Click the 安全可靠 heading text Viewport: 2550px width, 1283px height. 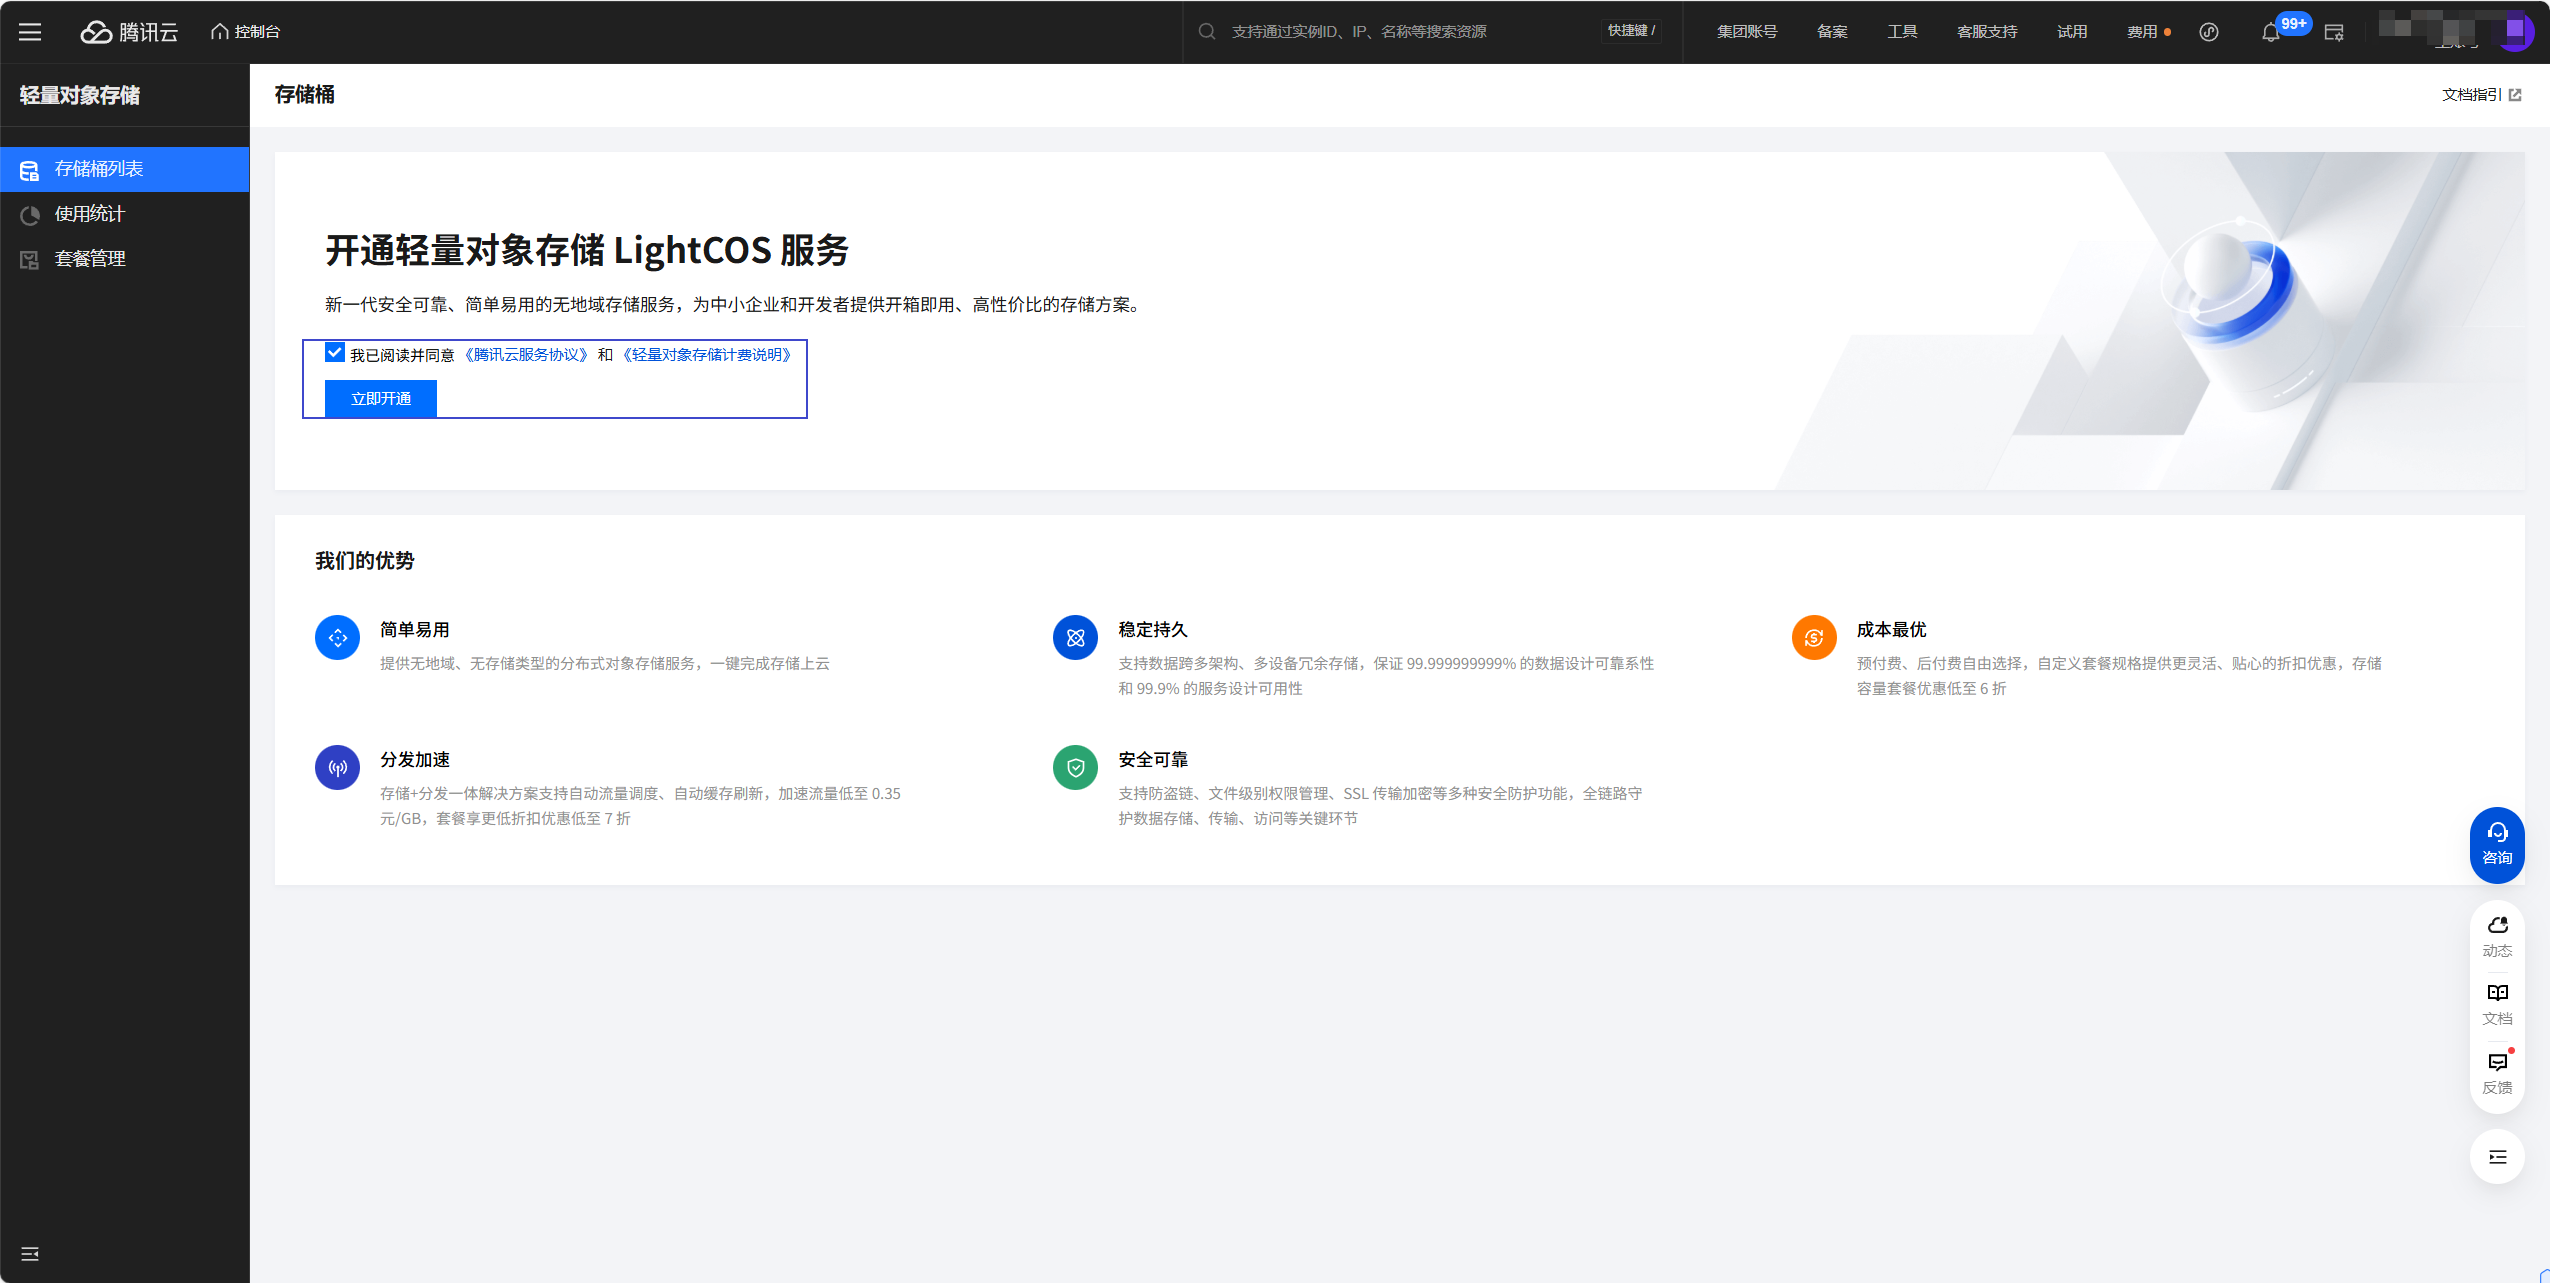pyautogui.click(x=1153, y=760)
